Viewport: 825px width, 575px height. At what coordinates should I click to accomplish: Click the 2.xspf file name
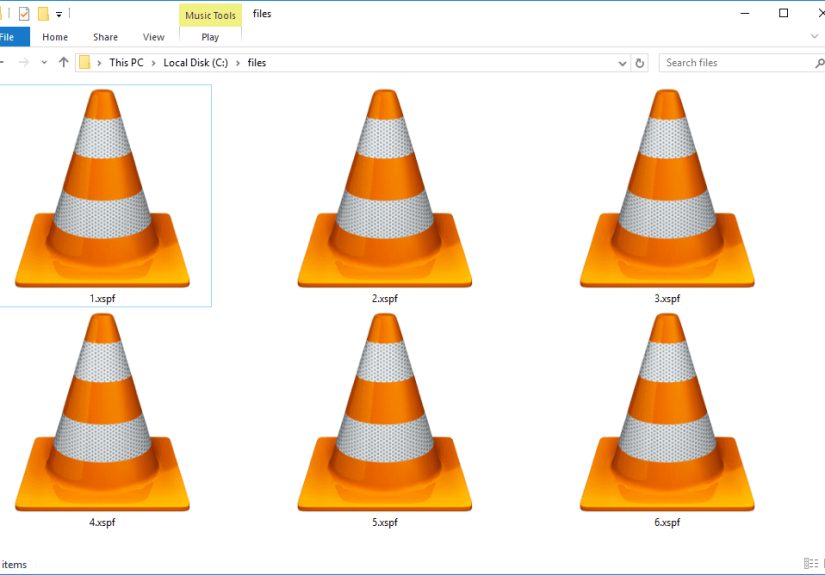point(385,299)
